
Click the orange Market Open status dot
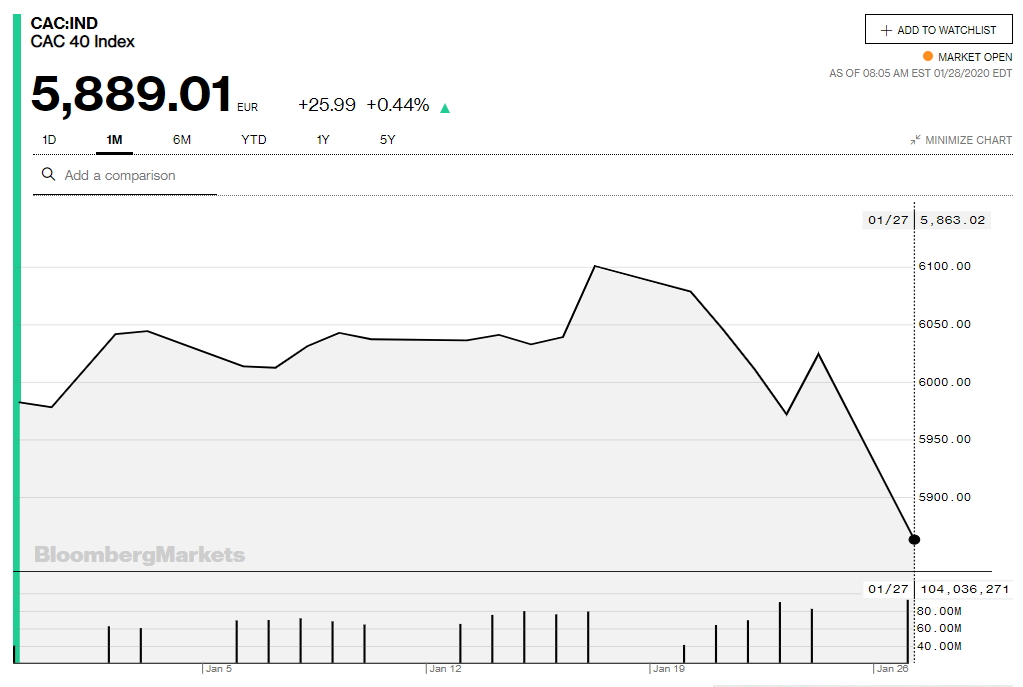click(927, 57)
